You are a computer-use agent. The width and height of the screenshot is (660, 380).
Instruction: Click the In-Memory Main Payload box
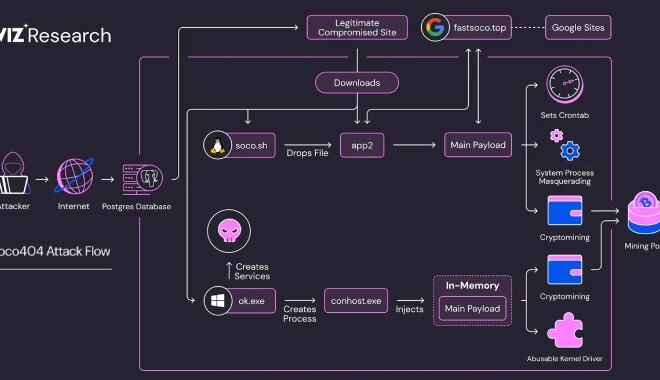point(472,309)
